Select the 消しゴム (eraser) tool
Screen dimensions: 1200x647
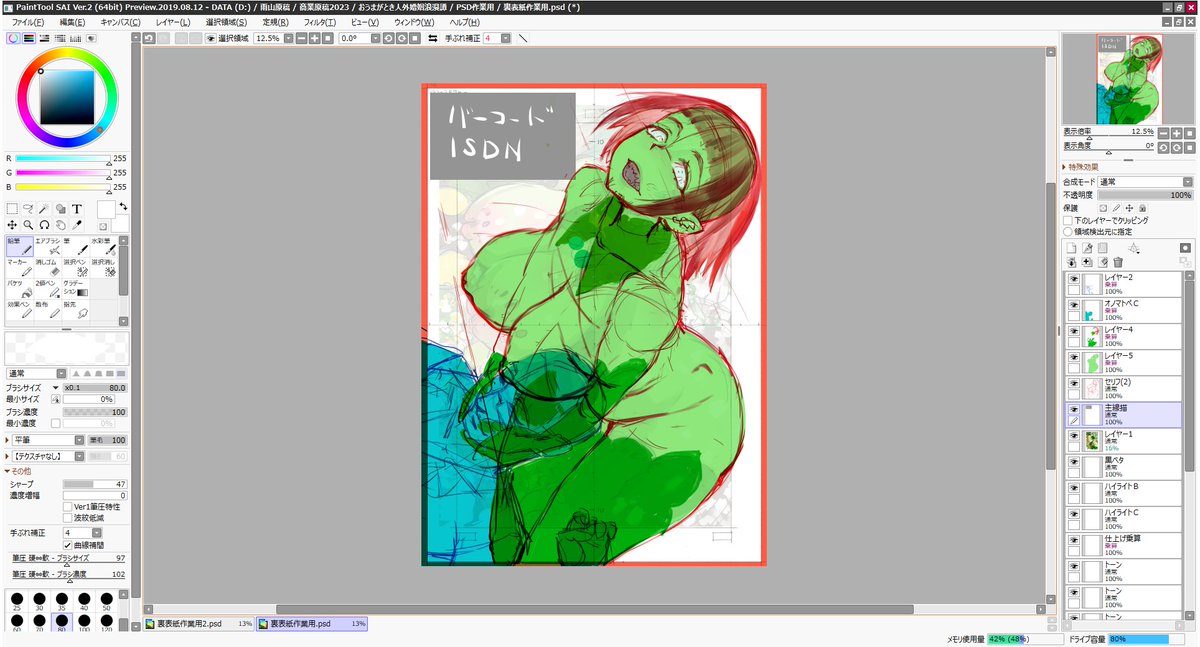click(48, 267)
